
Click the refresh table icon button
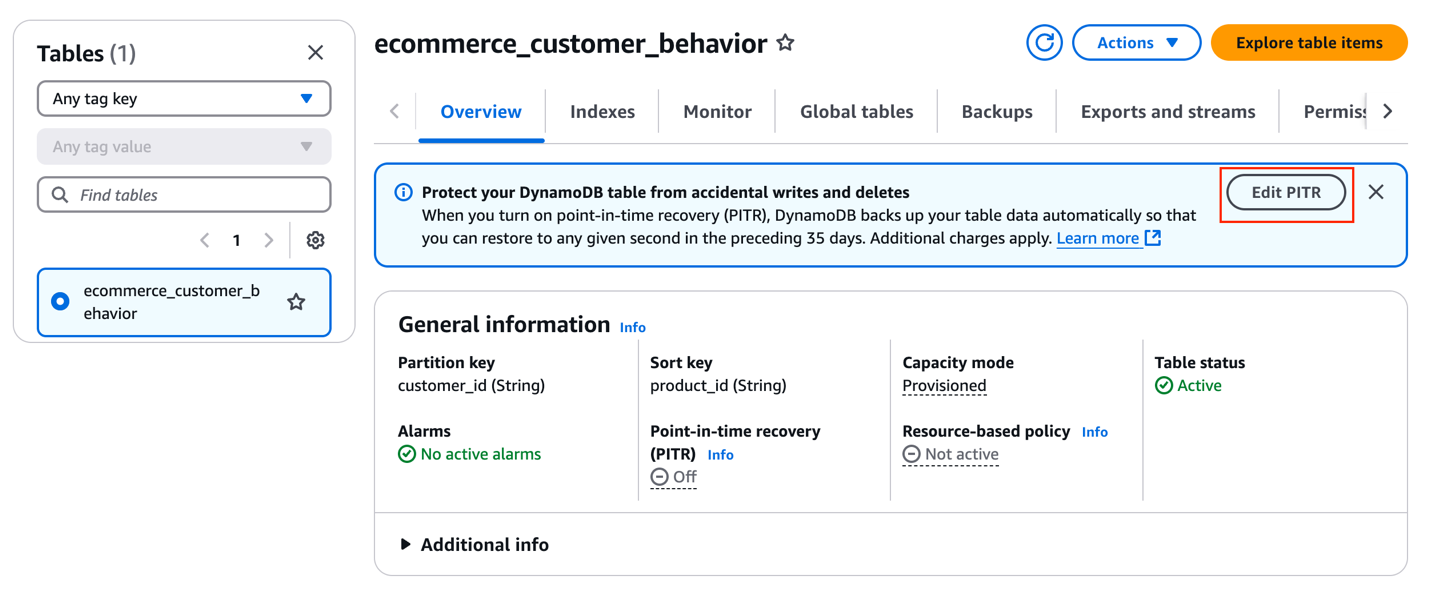[x=1044, y=43]
